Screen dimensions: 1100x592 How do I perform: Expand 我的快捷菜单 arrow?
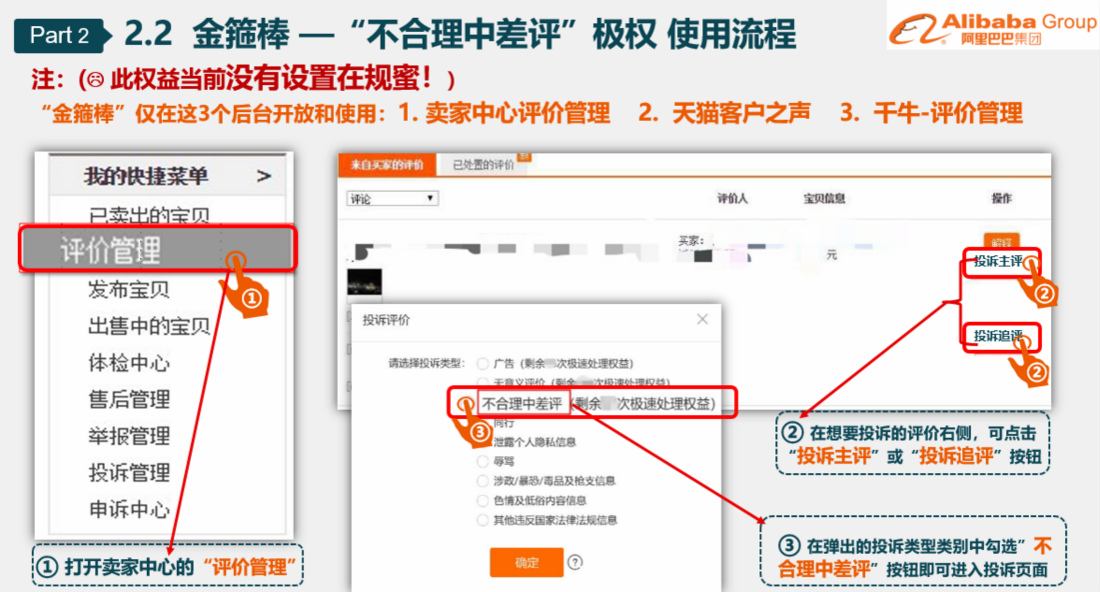coord(264,176)
